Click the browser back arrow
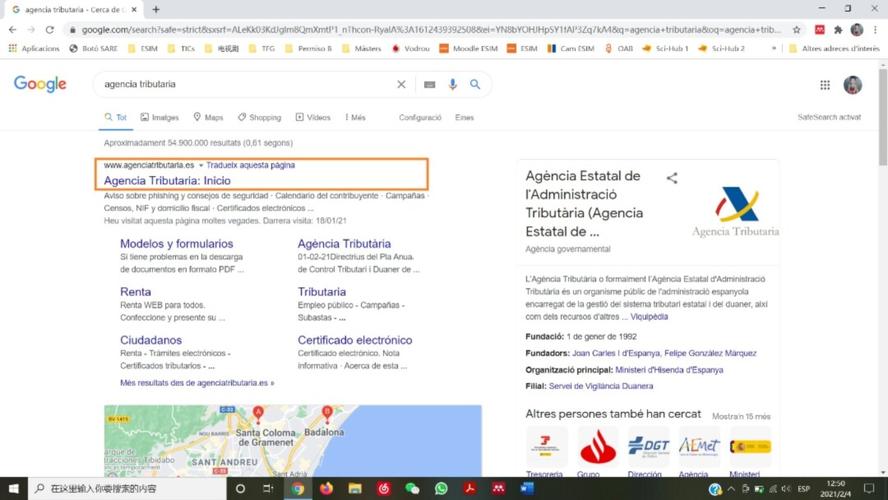The height and width of the screenshot is (500, 888). tap(12, 29)
